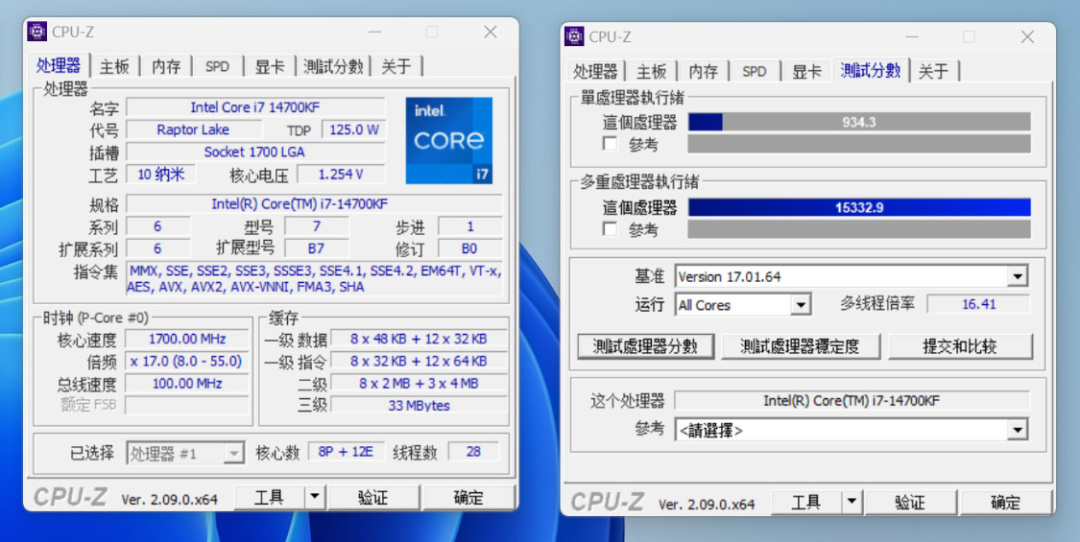
Task: Open 測試分數 tab in left window
Action: (333, 66)
